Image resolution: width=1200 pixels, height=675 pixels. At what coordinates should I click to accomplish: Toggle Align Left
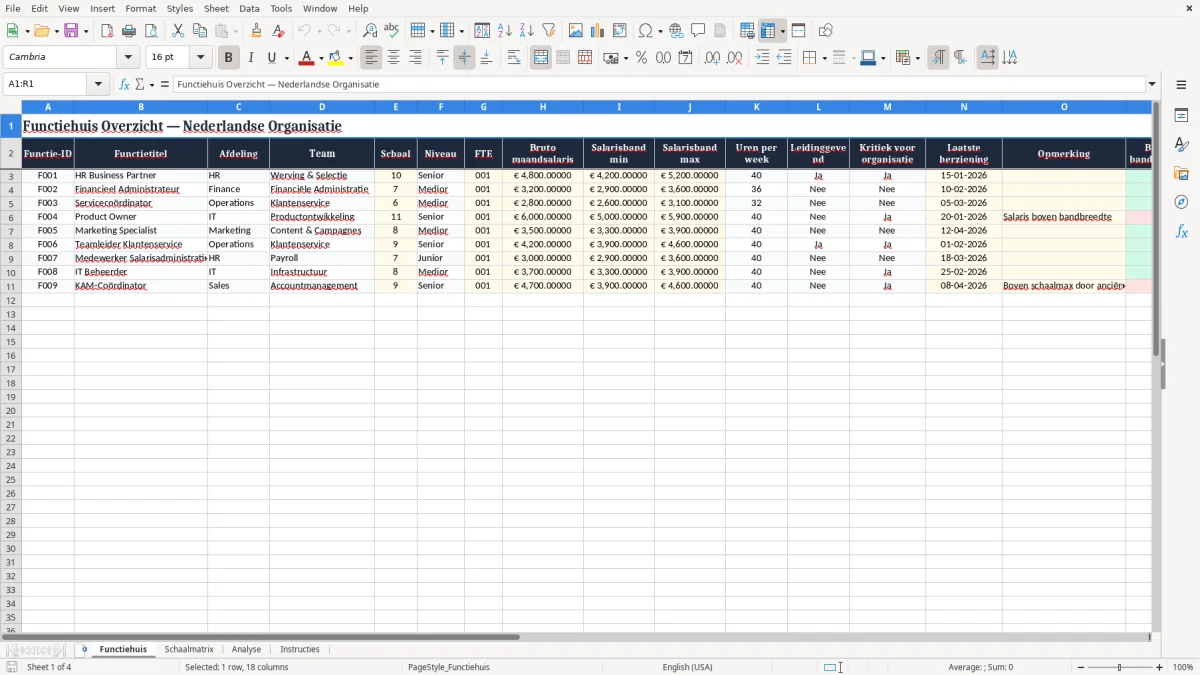click(x=371, y=58)
